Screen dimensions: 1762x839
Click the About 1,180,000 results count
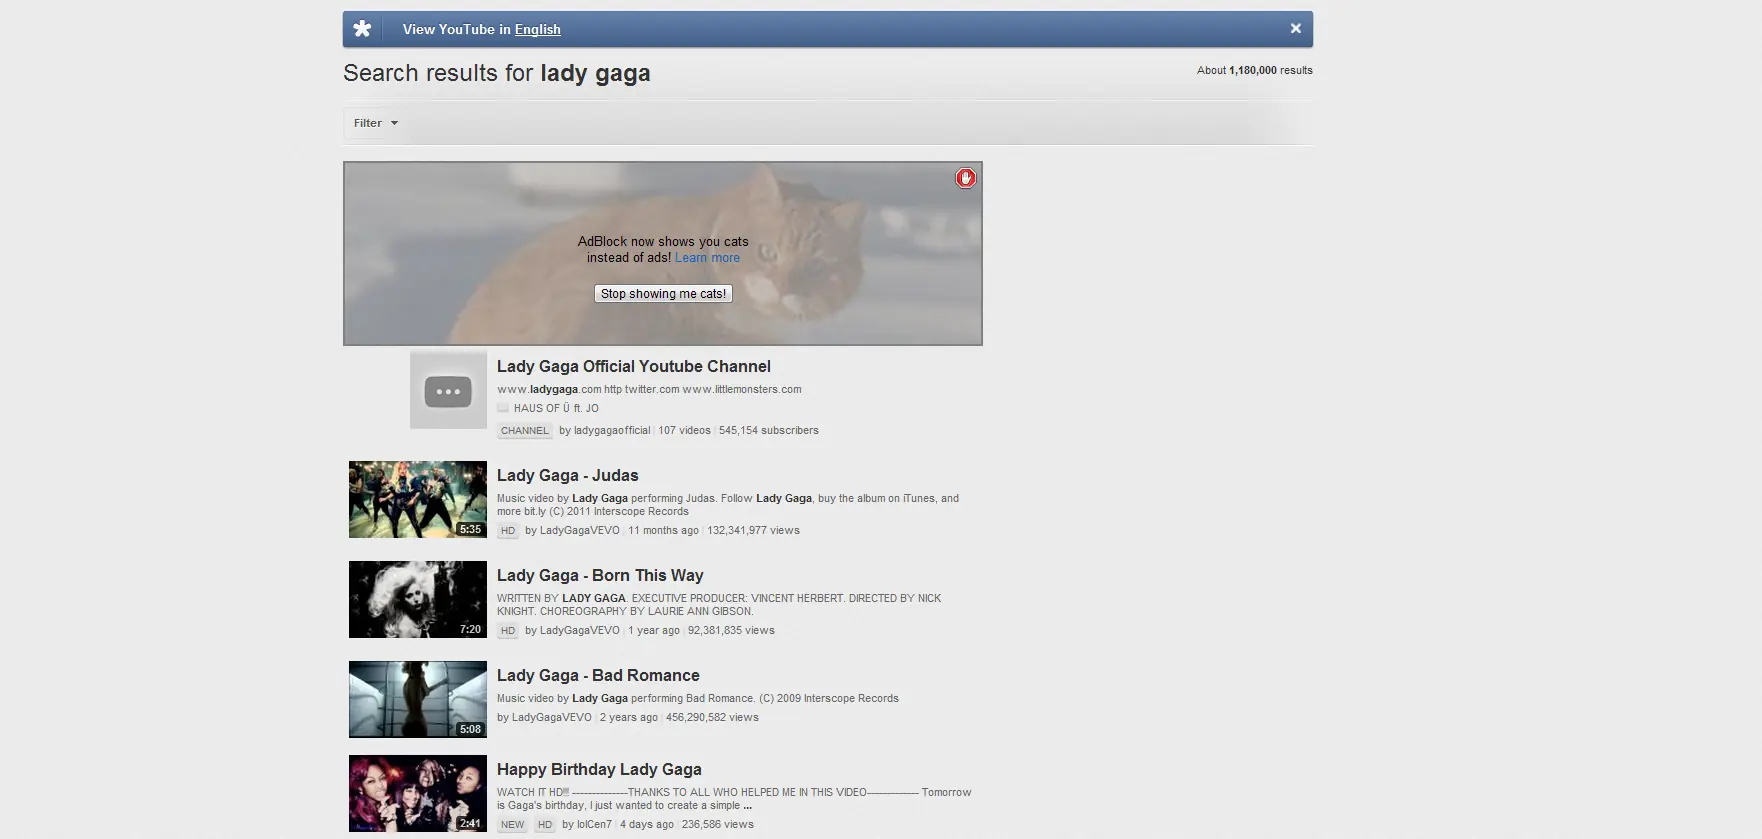[1255, 70]
